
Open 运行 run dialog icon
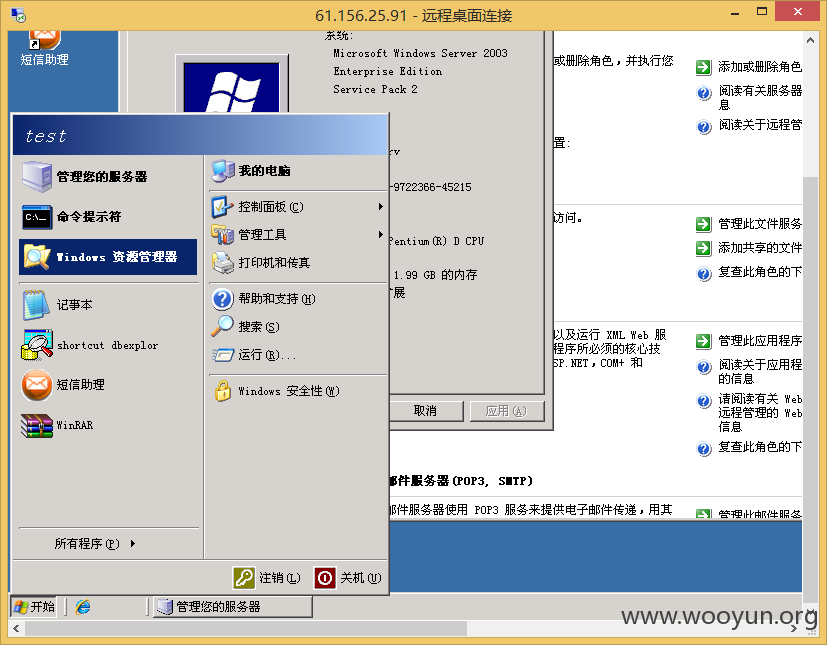(223, 355)
